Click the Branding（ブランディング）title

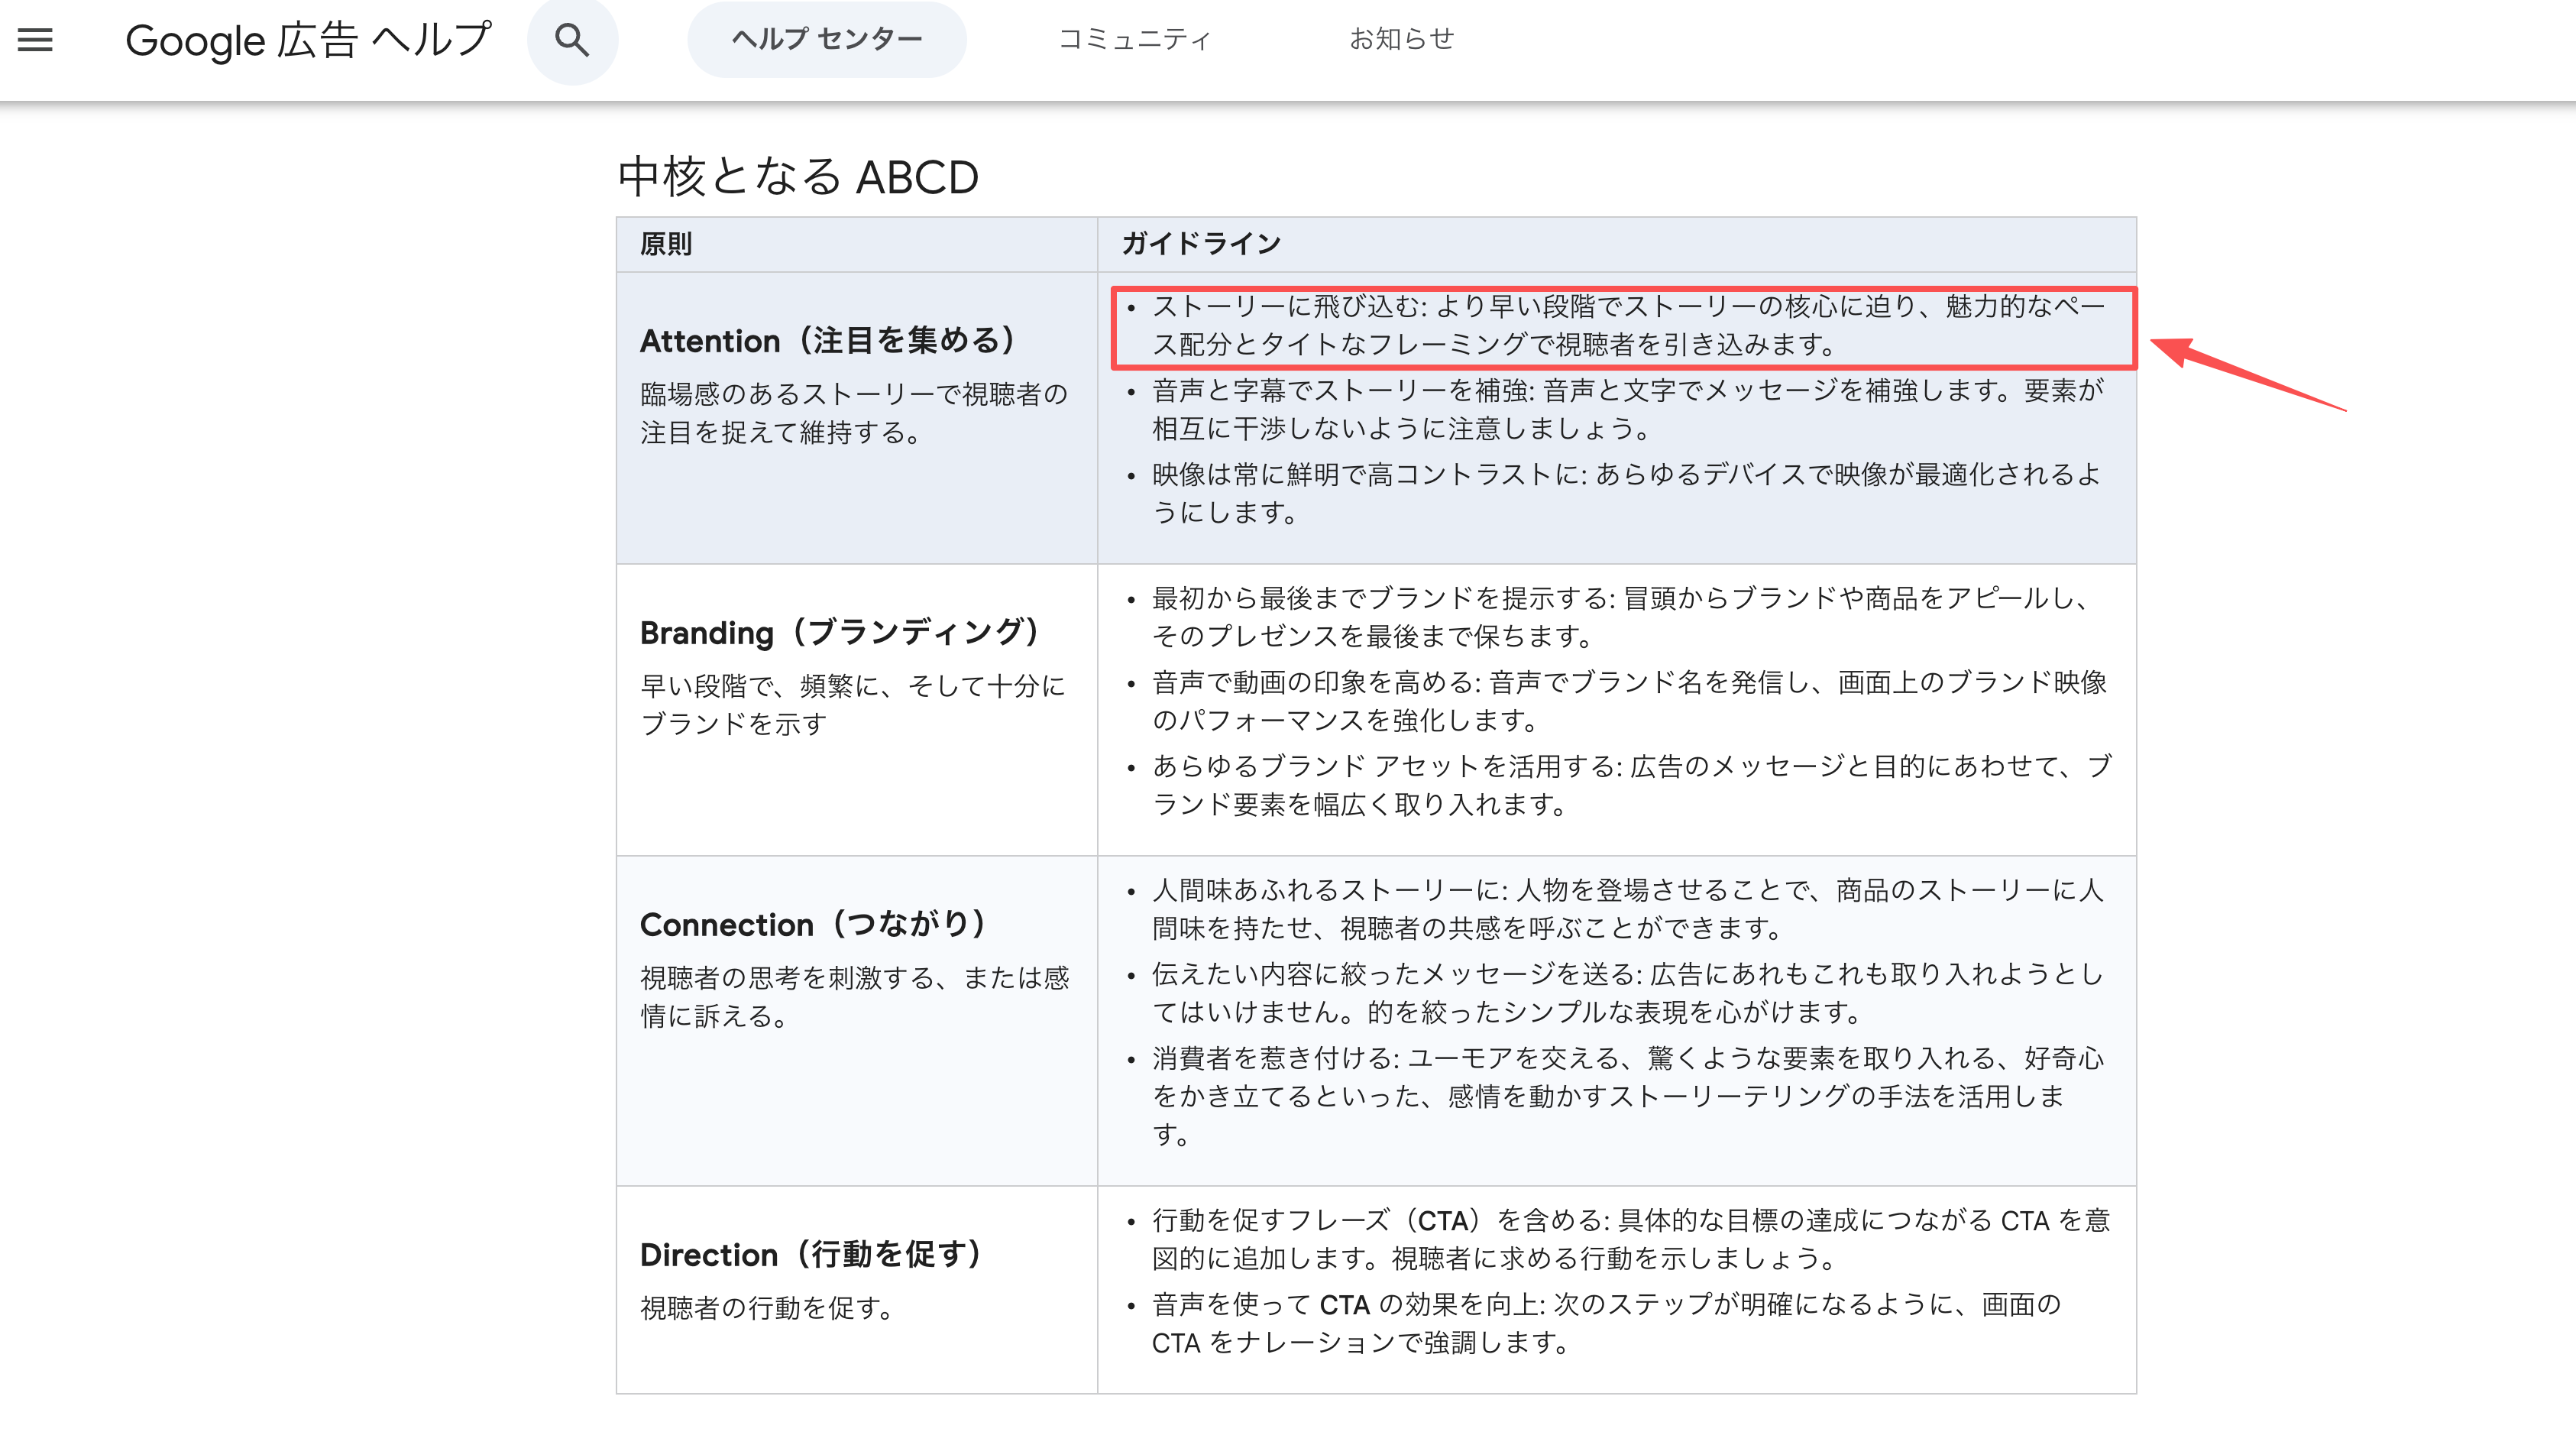pos(840,633)
